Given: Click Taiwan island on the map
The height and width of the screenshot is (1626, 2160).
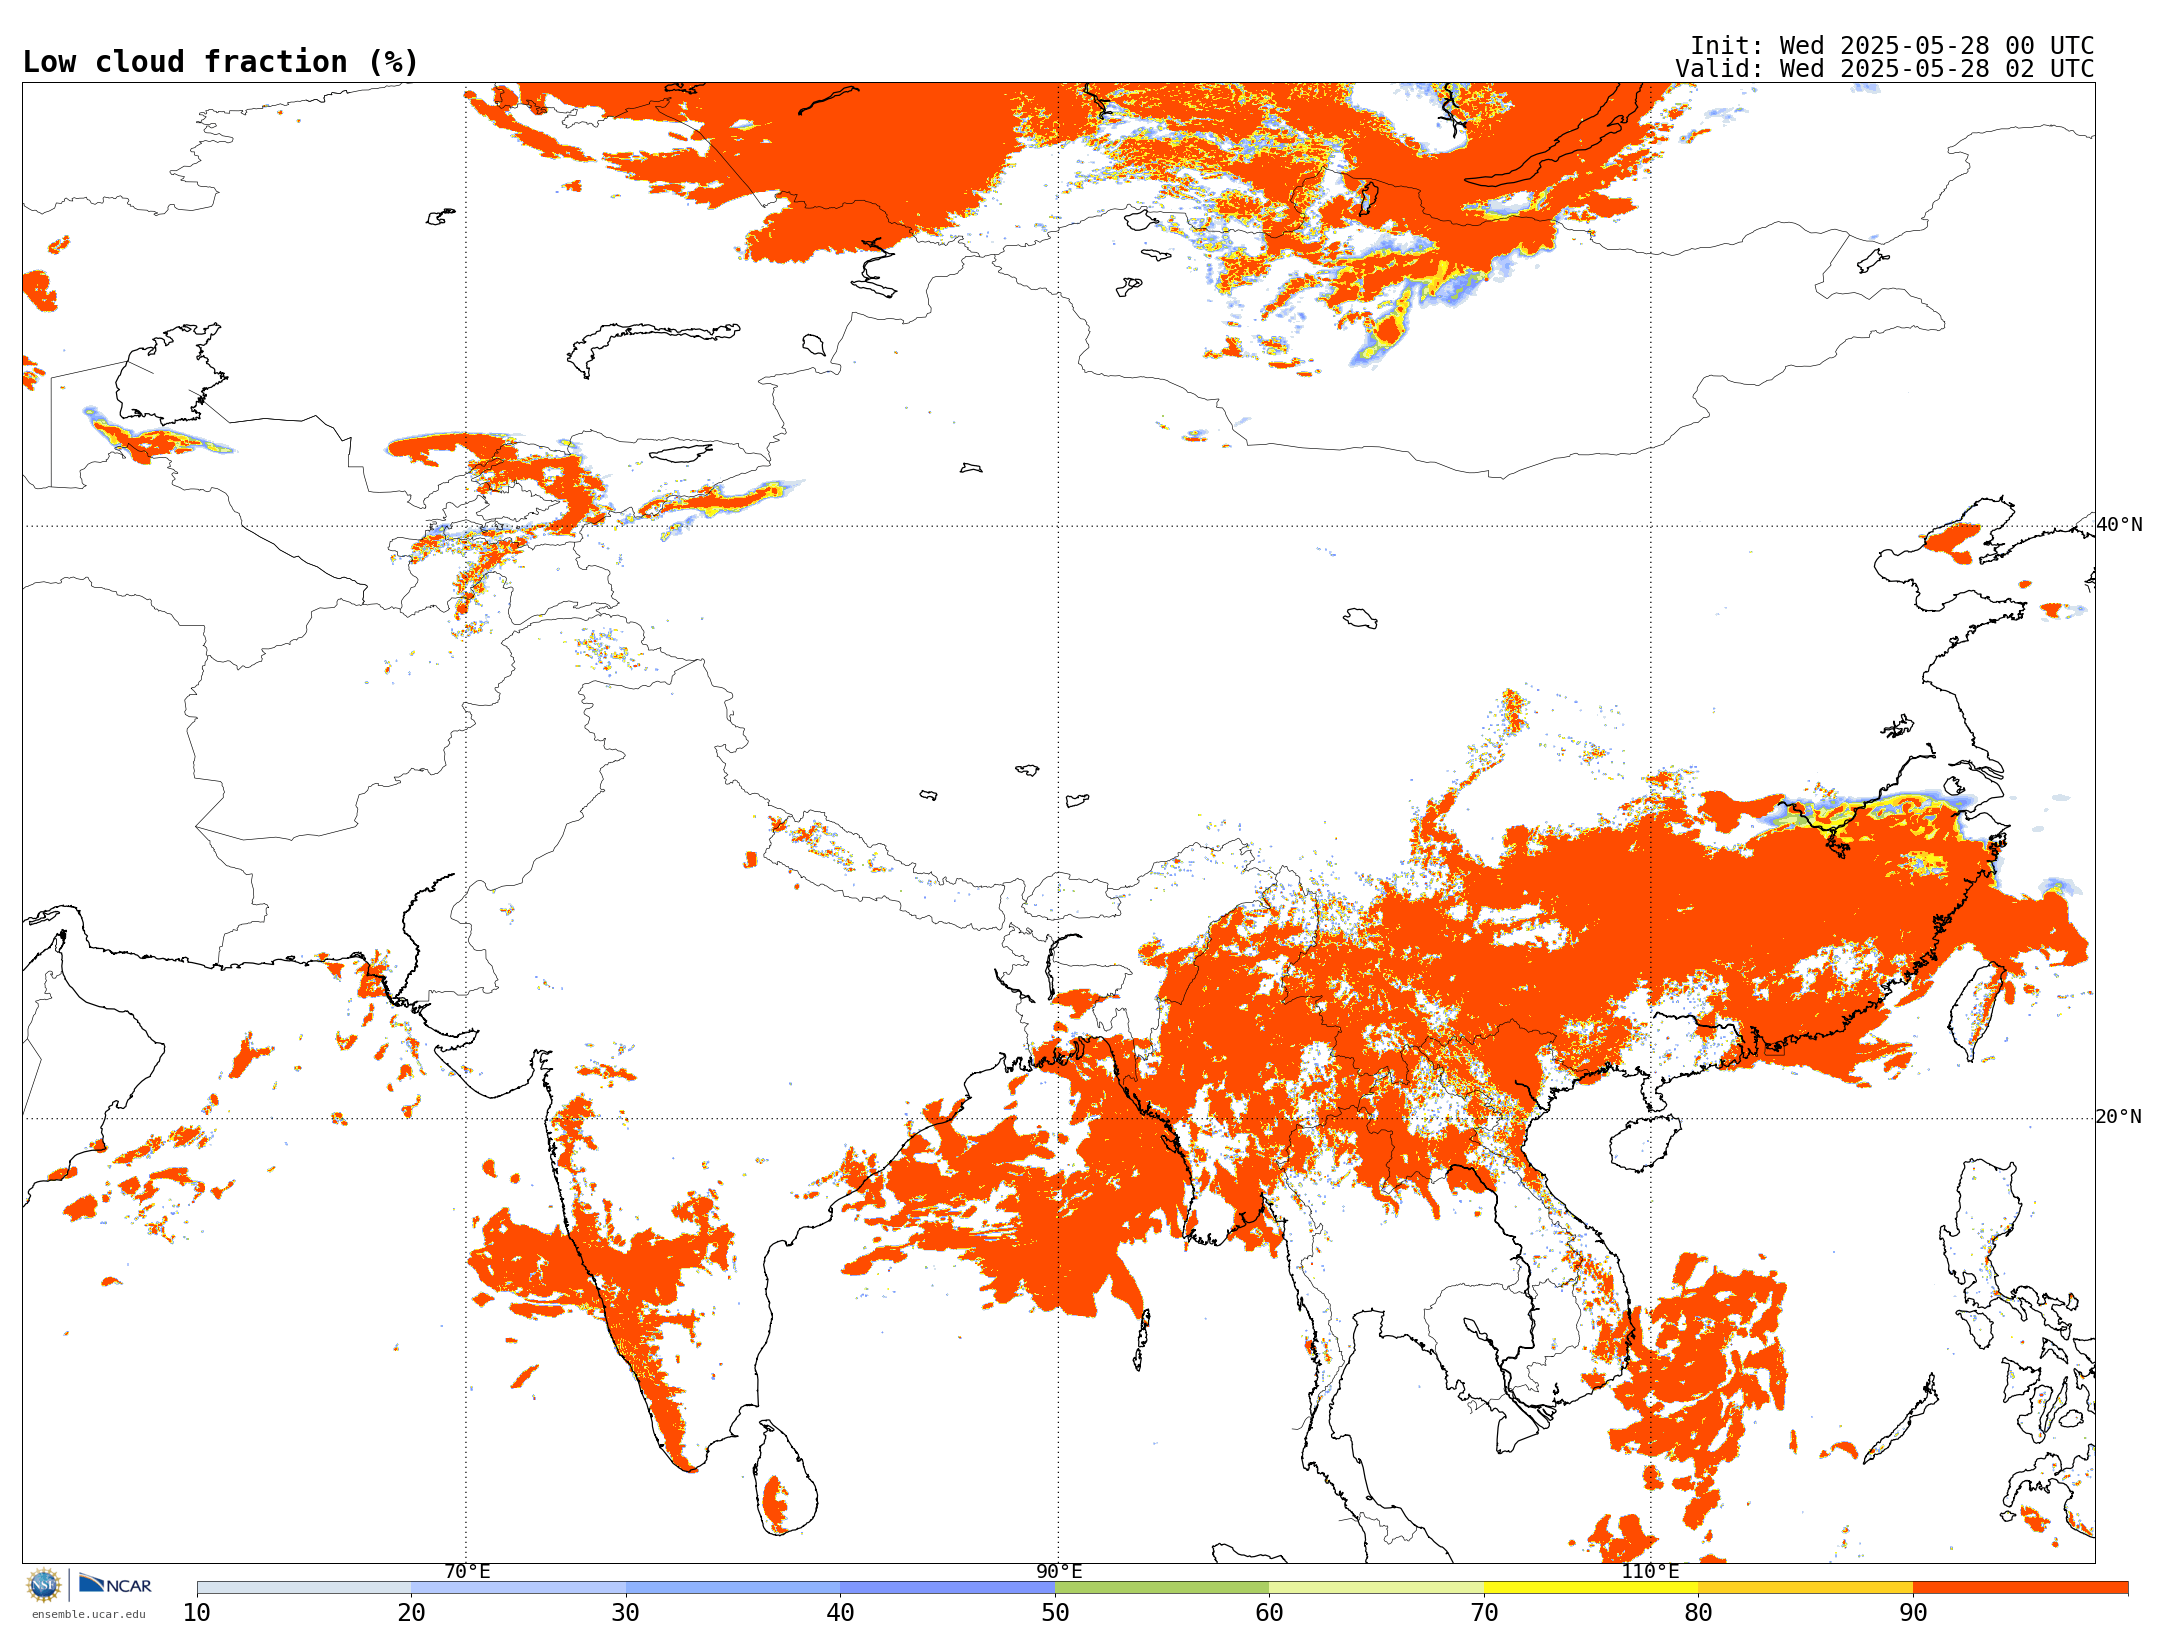Looking at the screenshot, I should click(x=1978, y=1012).
